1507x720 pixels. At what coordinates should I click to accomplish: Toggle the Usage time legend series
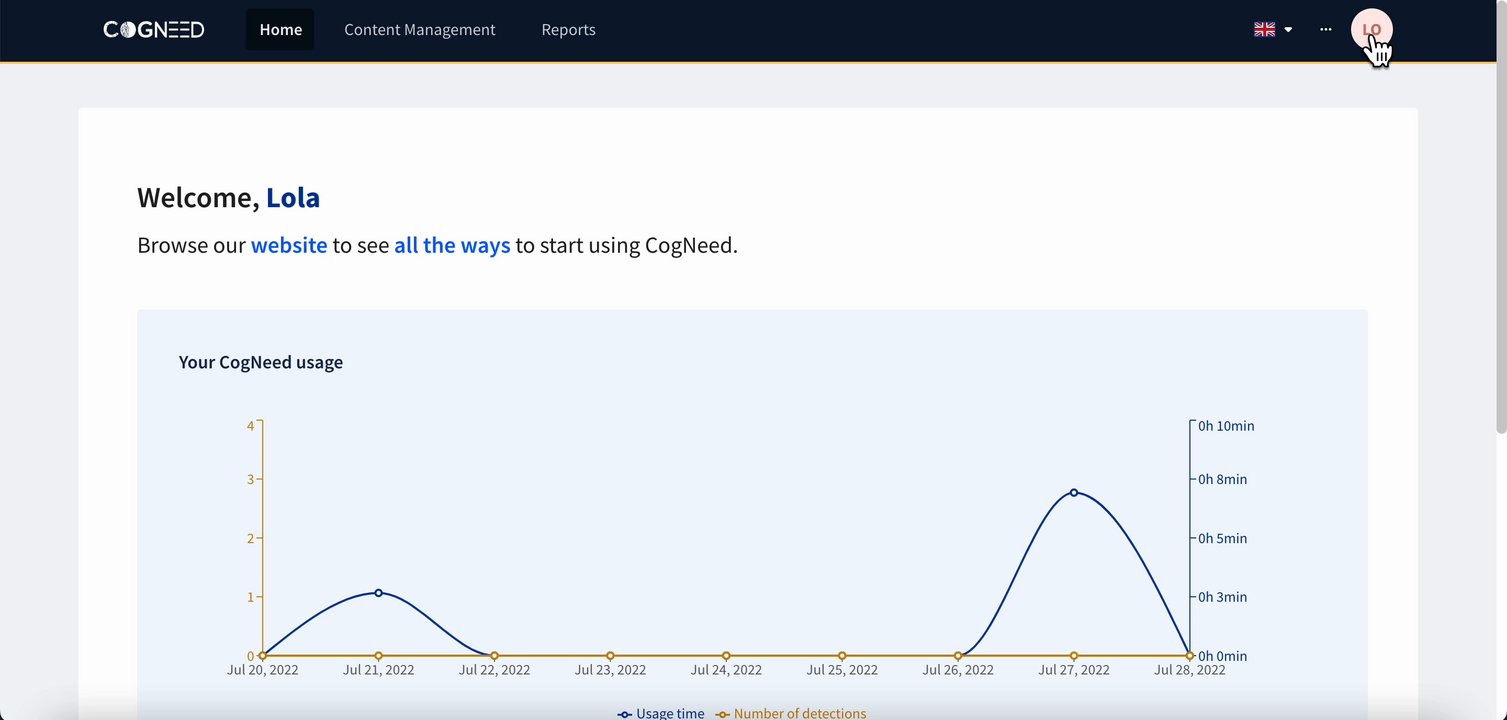(662, 713)
